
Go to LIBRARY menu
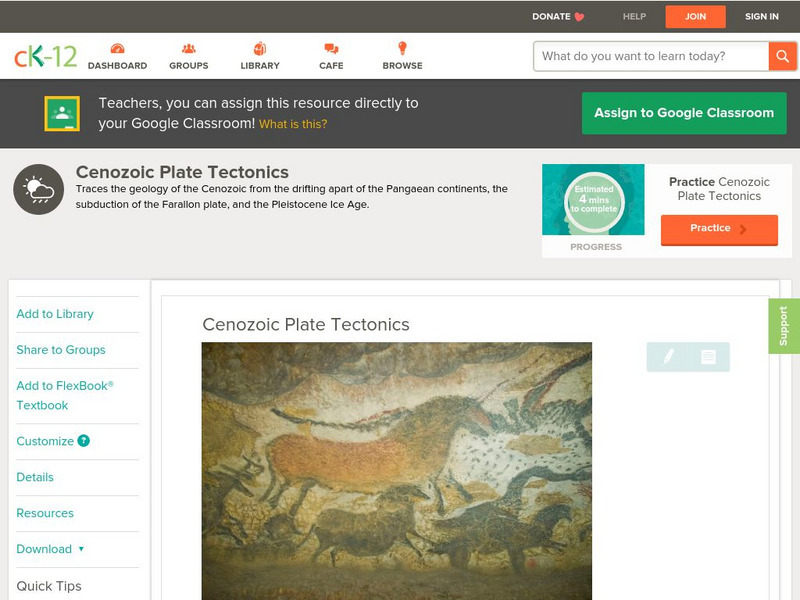260,65
